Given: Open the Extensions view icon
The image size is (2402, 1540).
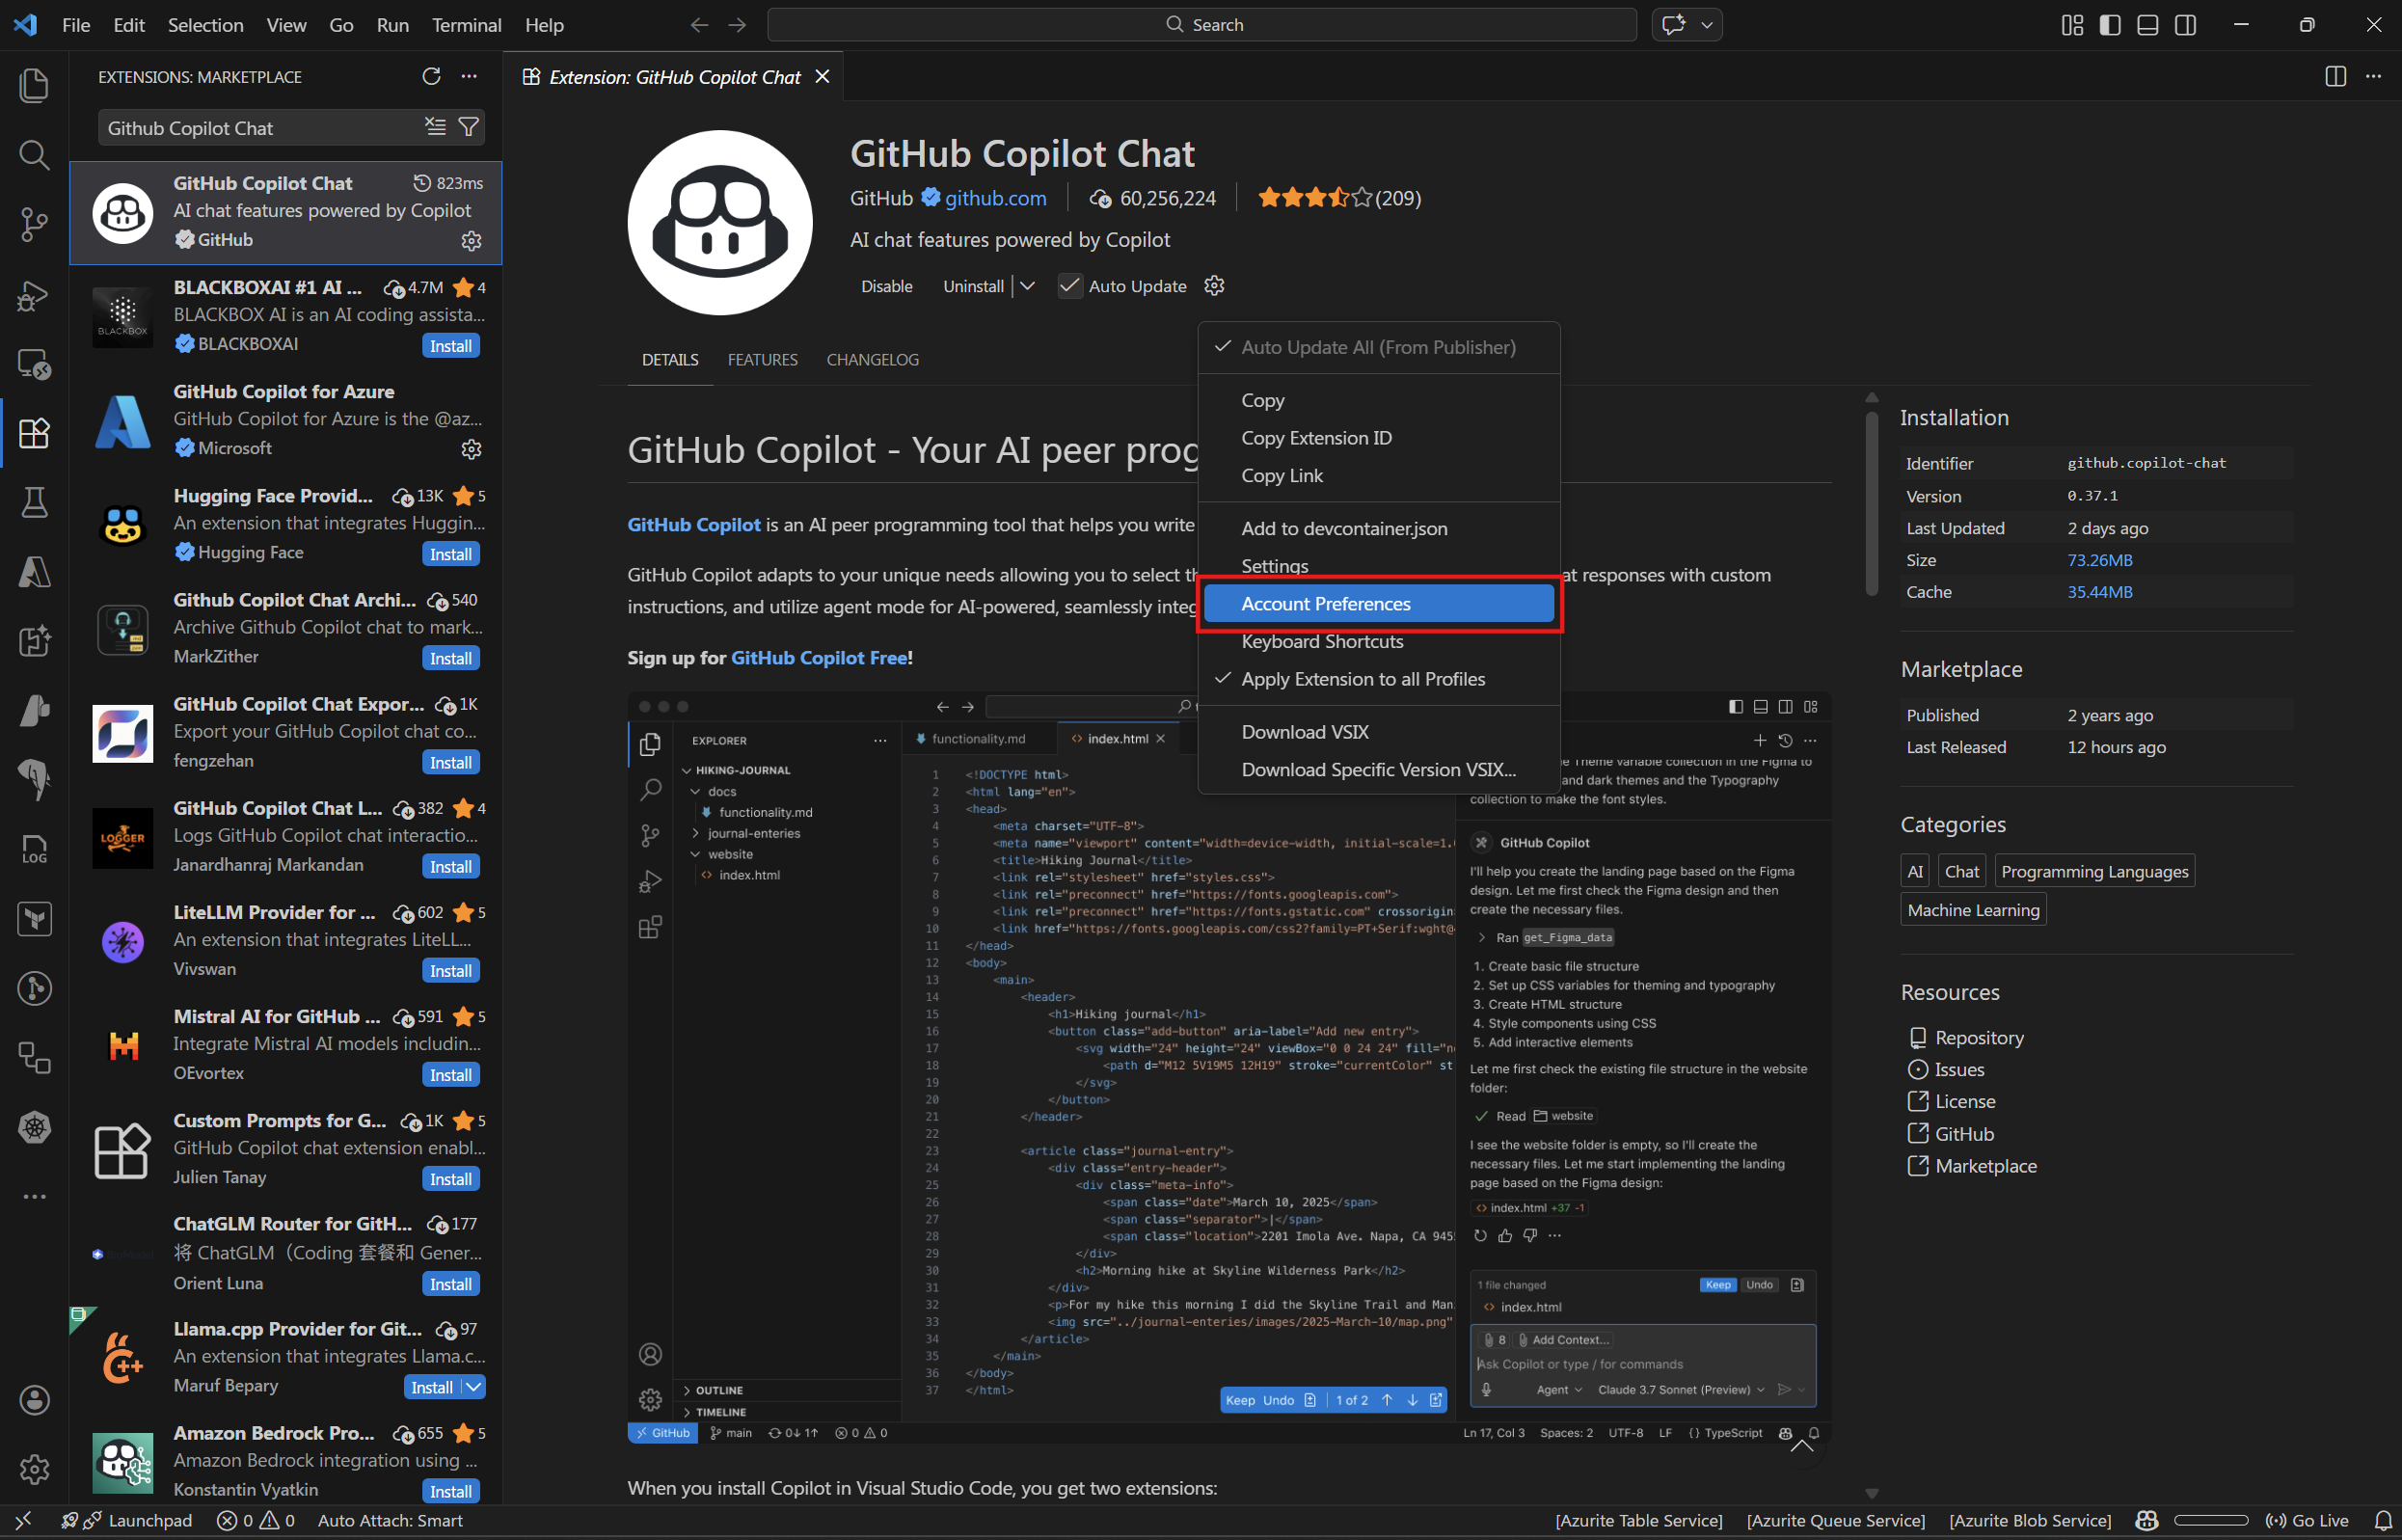Looking at the screenshot, I should coord(34,433).
